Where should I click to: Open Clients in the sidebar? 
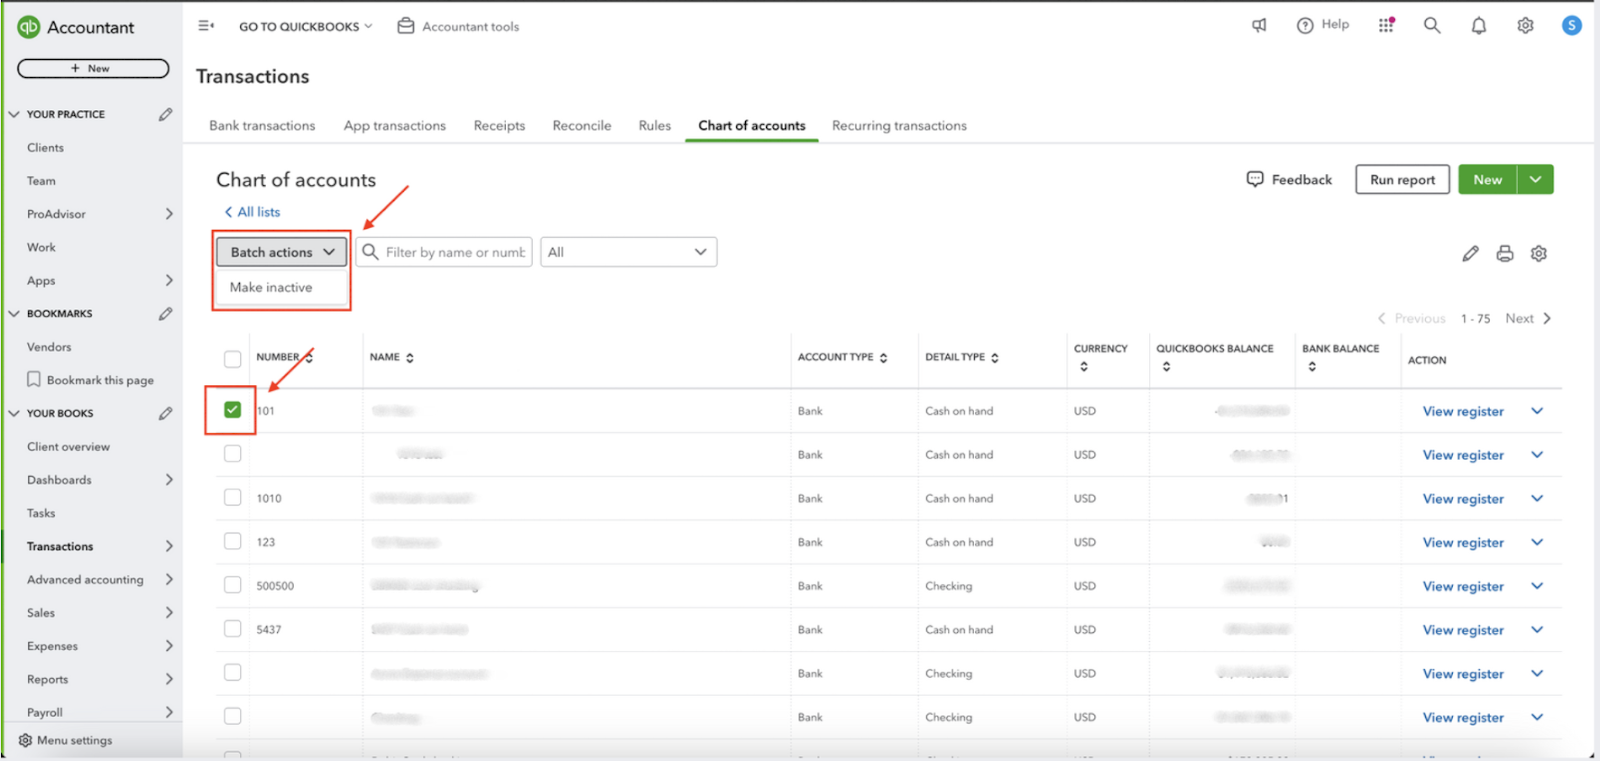tap(45, 148)
